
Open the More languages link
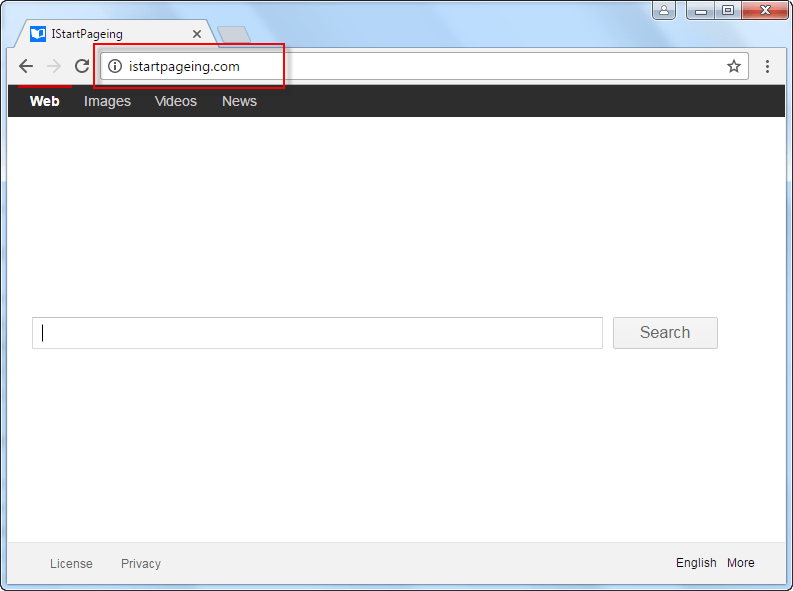pyautogui.click(x=740, y=563)
